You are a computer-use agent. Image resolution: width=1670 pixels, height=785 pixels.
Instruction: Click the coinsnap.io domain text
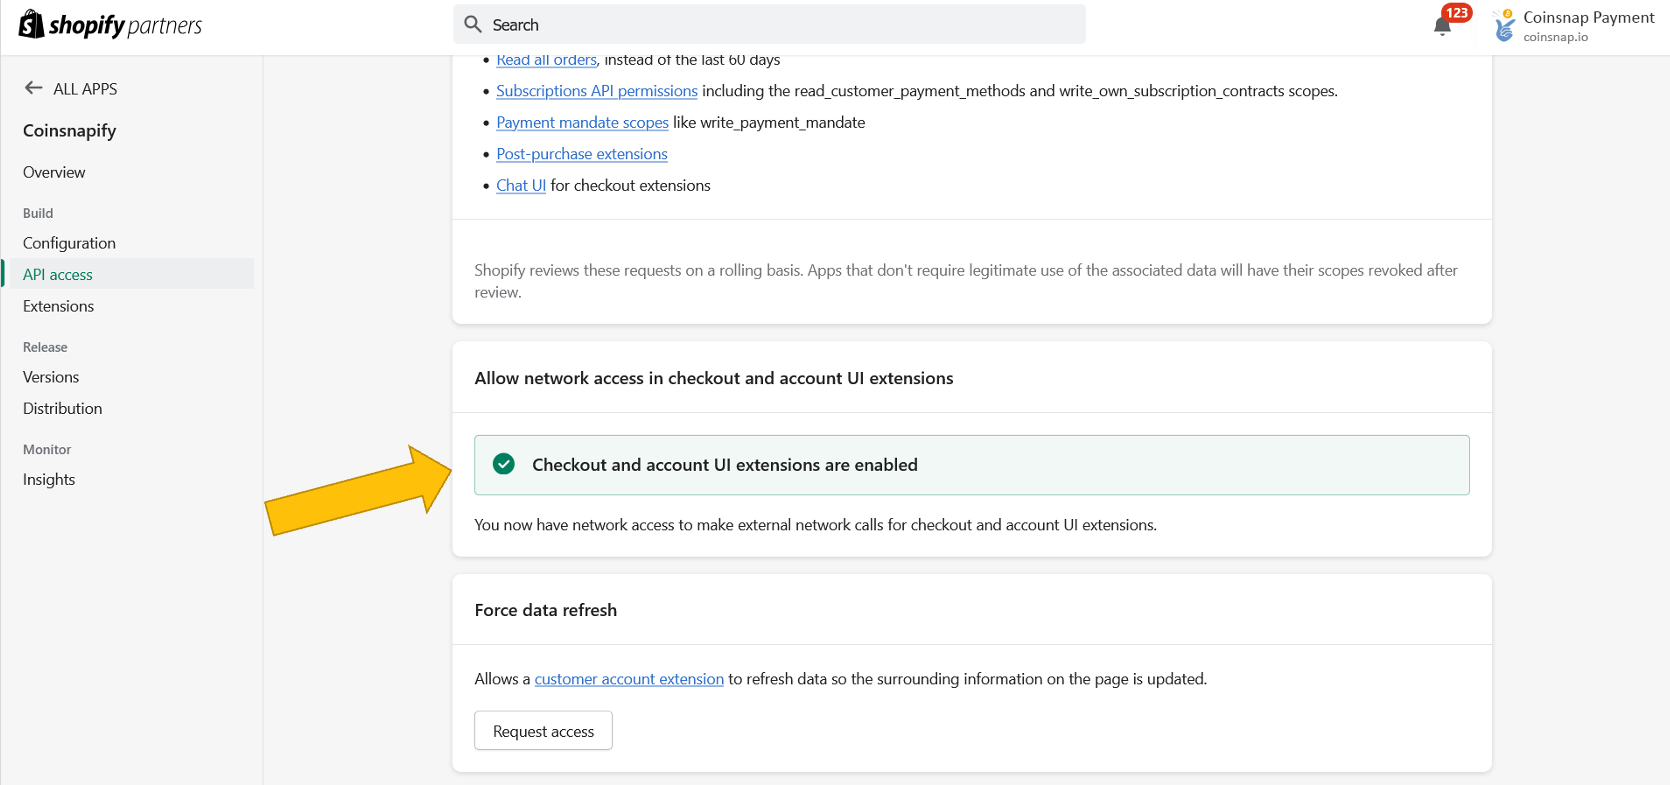pos(1555,37)
